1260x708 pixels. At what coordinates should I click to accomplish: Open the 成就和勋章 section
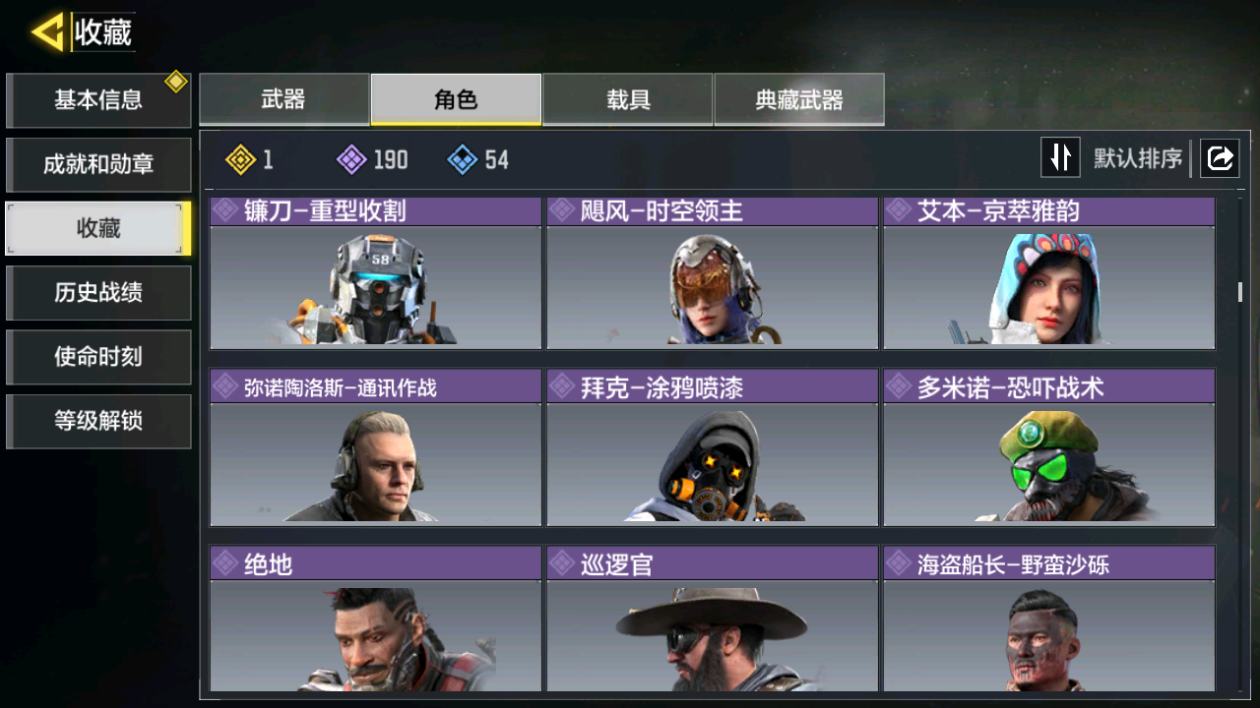pyautogui.click(x=98, y=164)
